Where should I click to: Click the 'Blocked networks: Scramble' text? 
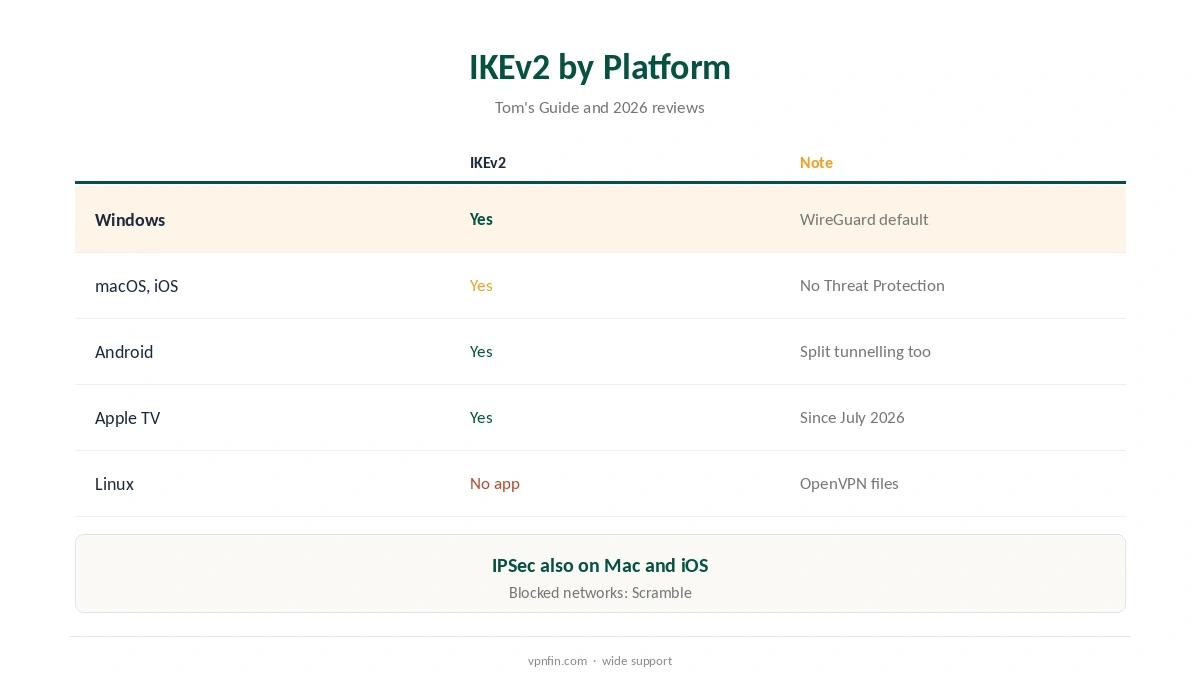click(600, 592)
